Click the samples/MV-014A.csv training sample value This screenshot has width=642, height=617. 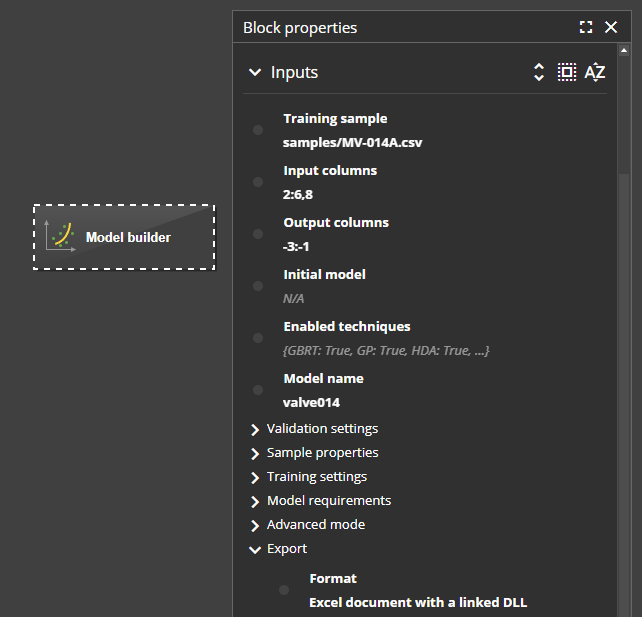tap(352, 143)
